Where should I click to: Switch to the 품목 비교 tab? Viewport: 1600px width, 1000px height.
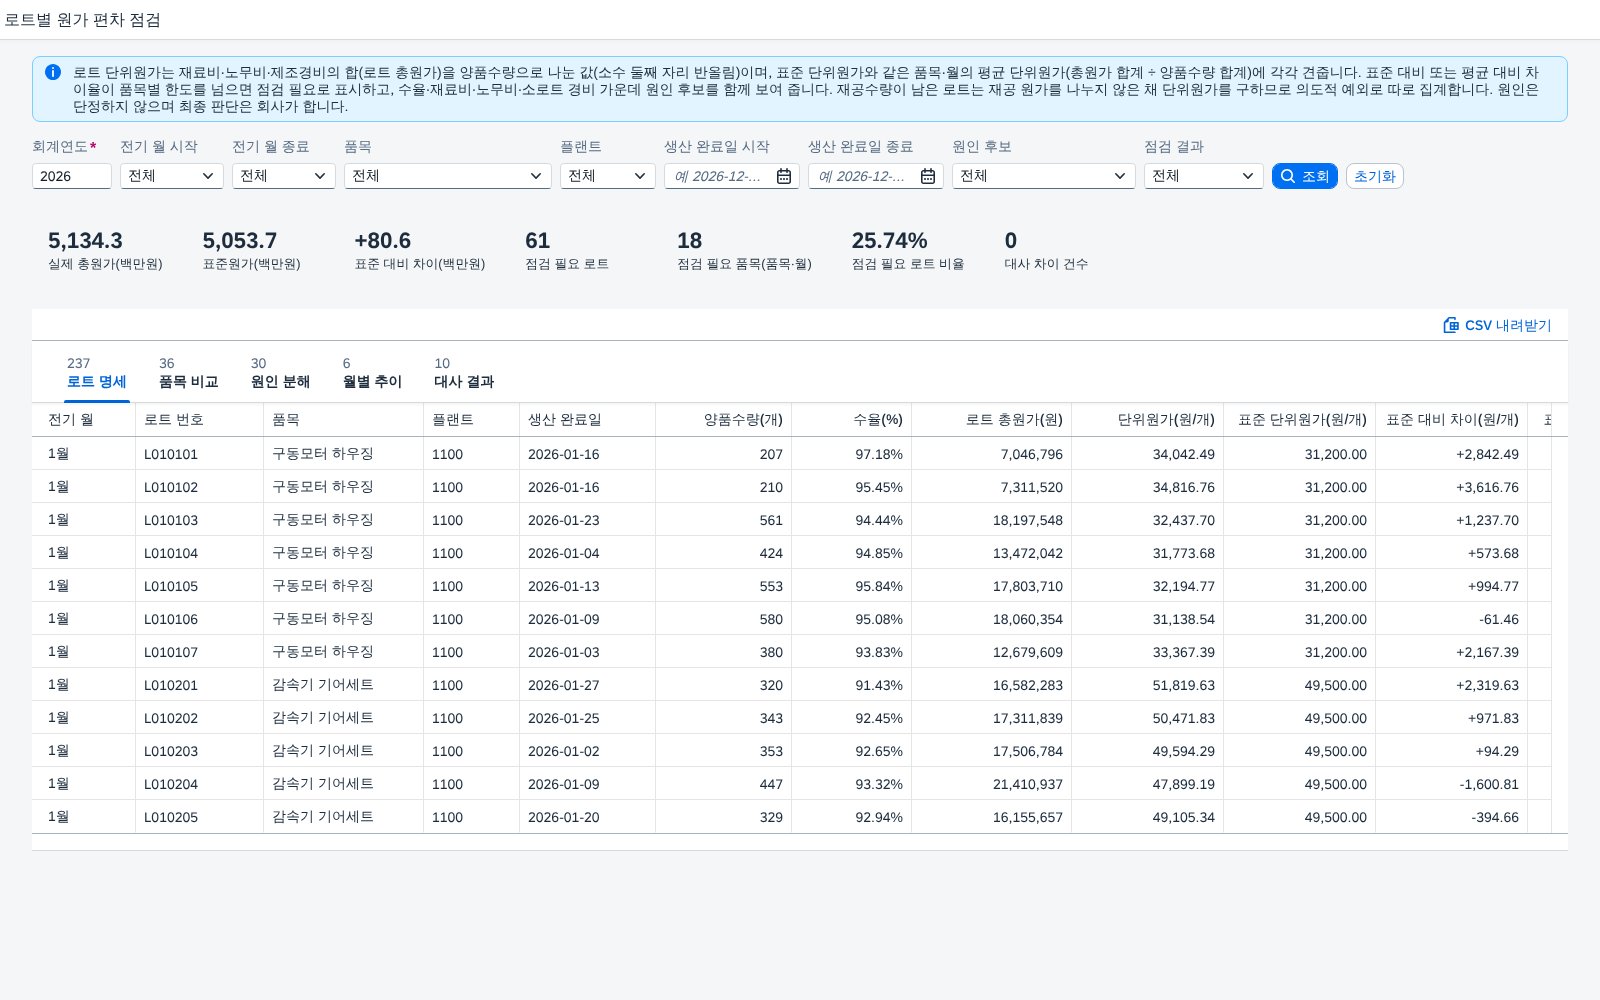(188, 373)
